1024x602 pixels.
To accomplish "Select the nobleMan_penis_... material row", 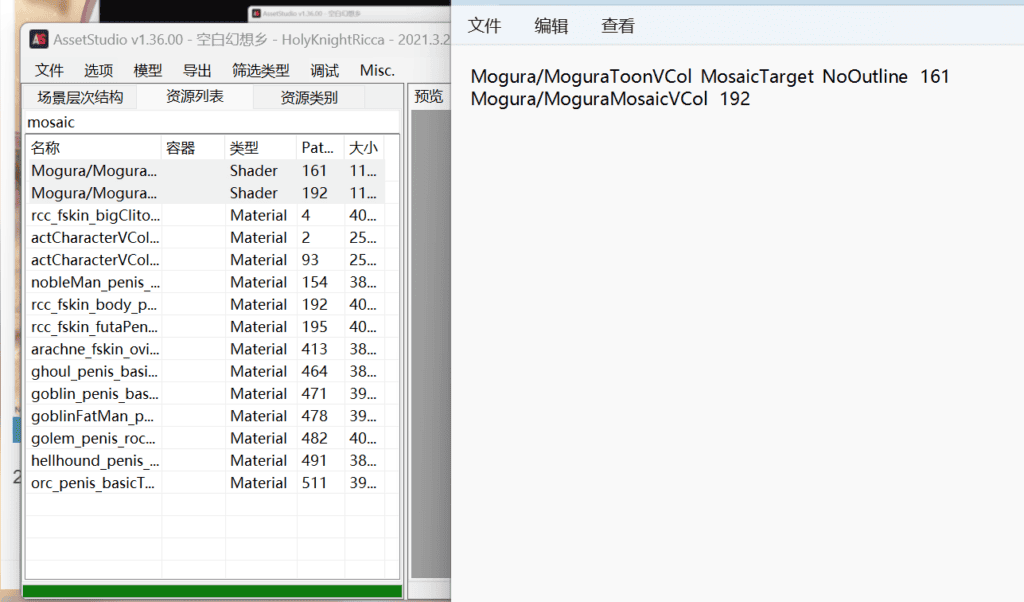I will [206, 282].
